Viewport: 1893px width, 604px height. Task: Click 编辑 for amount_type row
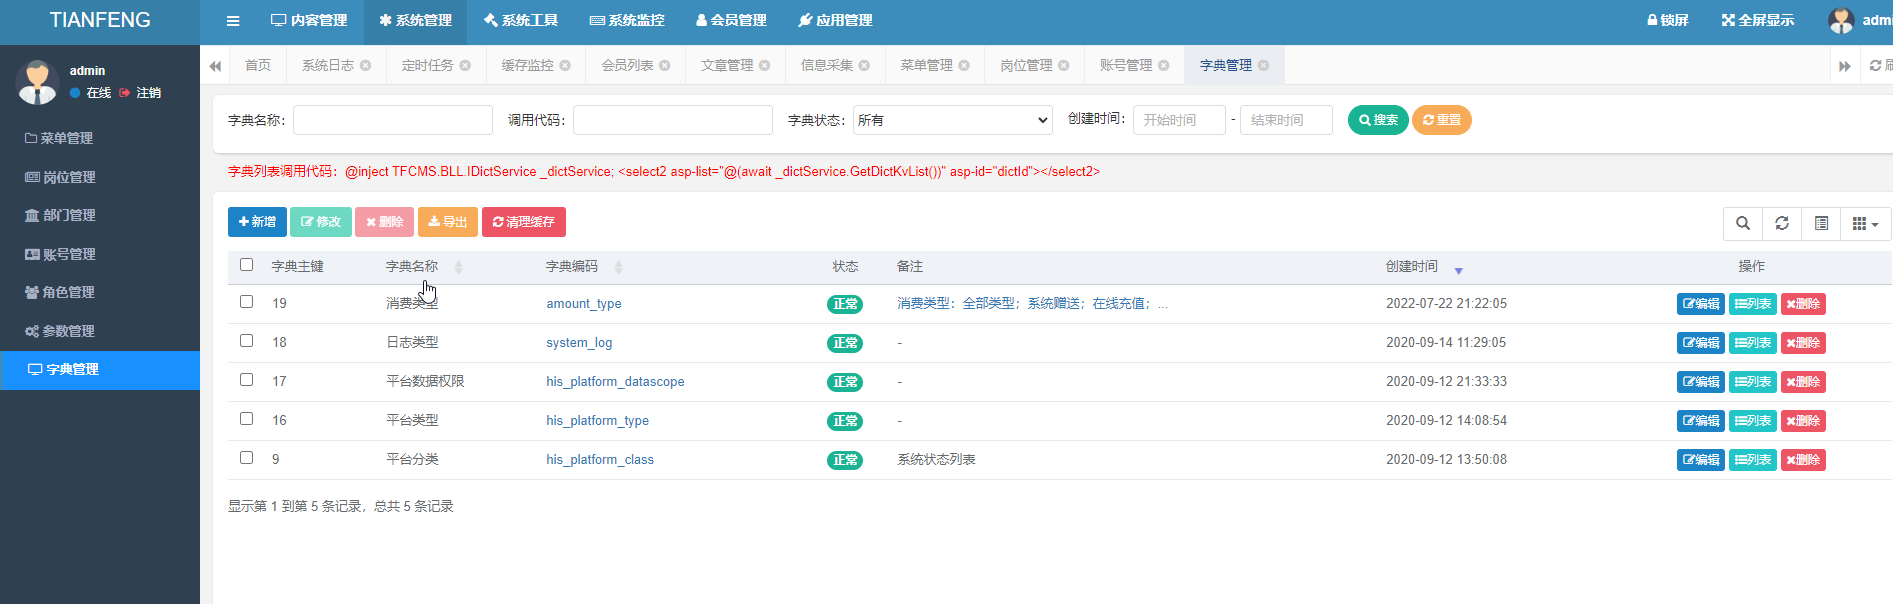1701,304
